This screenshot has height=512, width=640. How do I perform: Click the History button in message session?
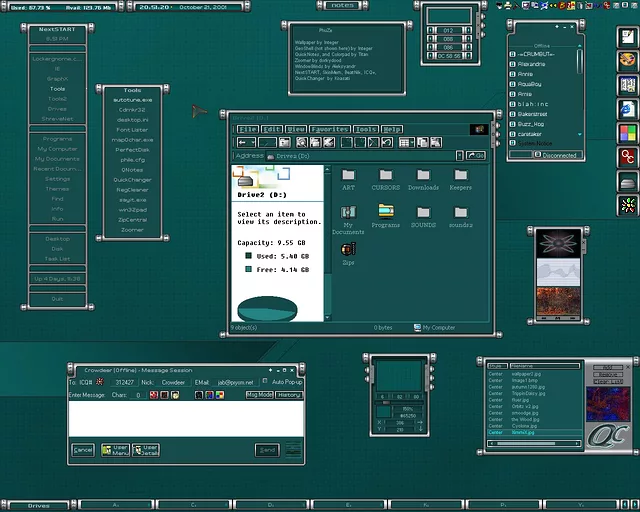(x=289, y=395)
